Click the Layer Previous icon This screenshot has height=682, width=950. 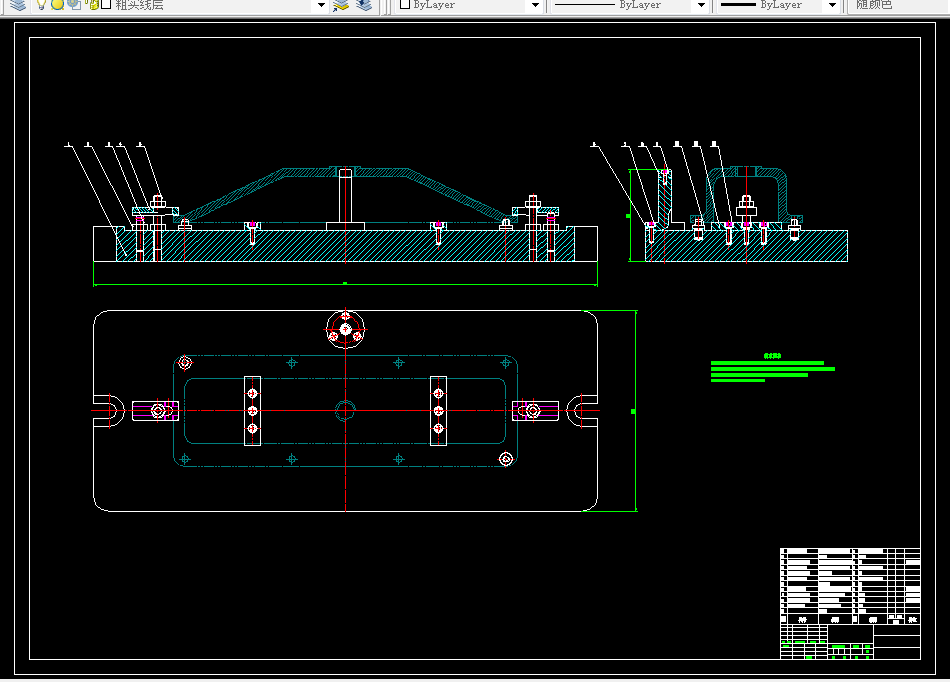(x=363, y=5)
